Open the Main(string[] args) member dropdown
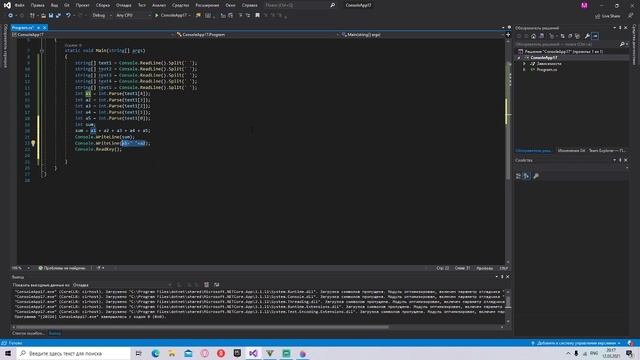 point(422,35)
